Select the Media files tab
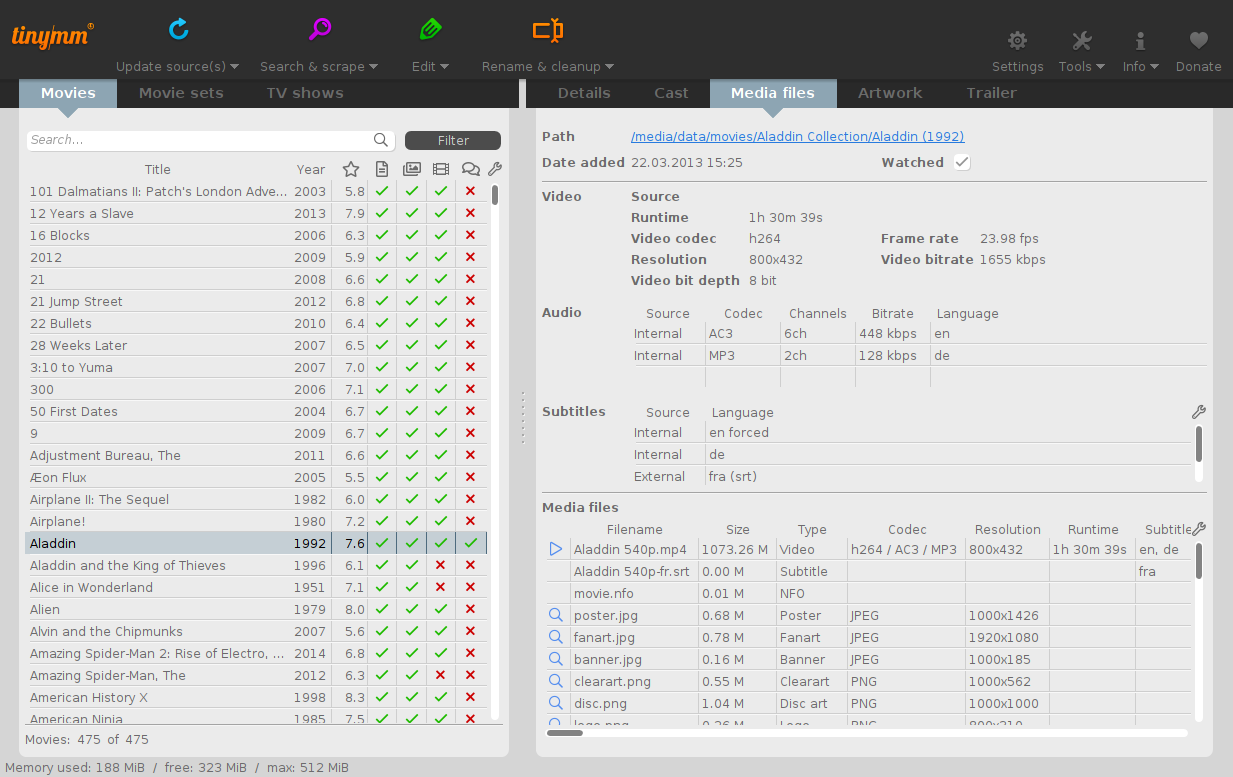 point(773,93)
